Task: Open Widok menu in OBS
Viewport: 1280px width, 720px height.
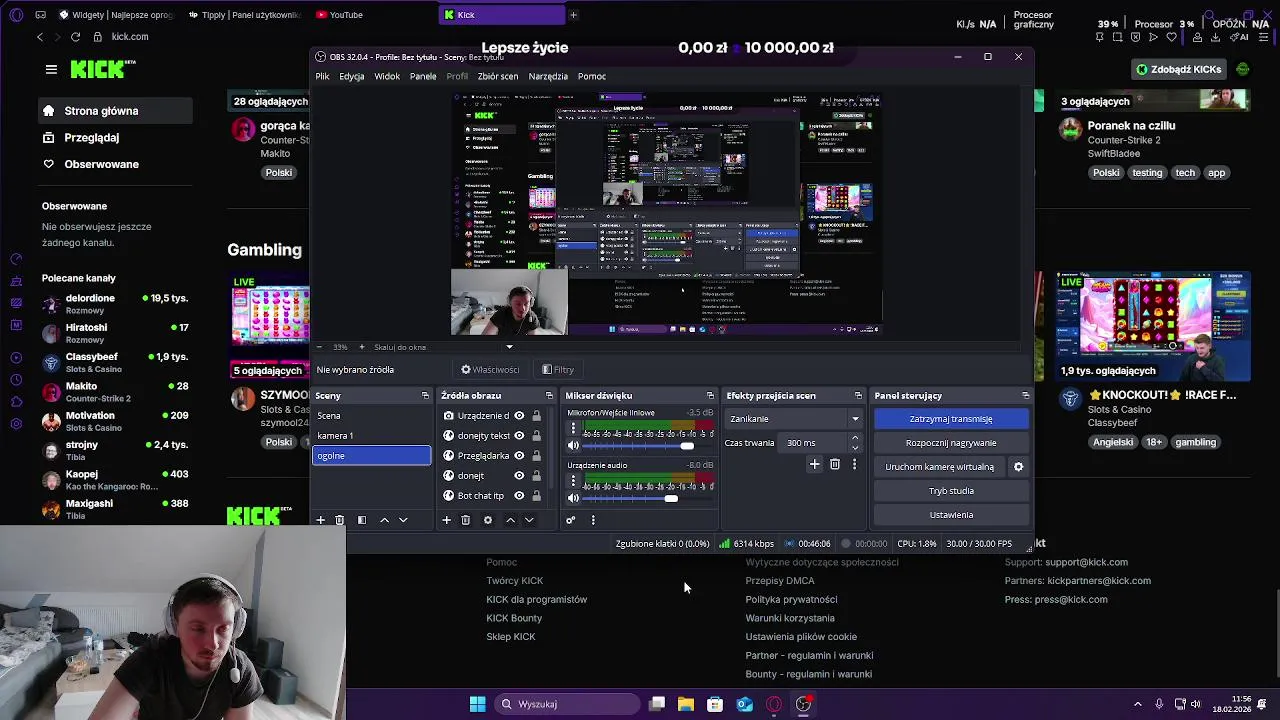Action: [x=387, y=76]
